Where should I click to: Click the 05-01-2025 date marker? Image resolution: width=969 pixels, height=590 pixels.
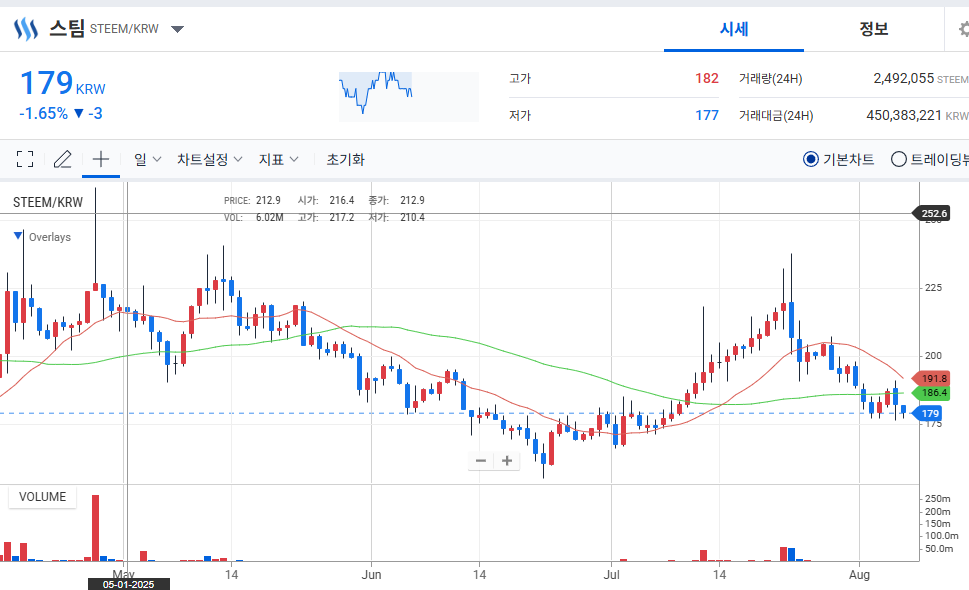tap(129, 584)
